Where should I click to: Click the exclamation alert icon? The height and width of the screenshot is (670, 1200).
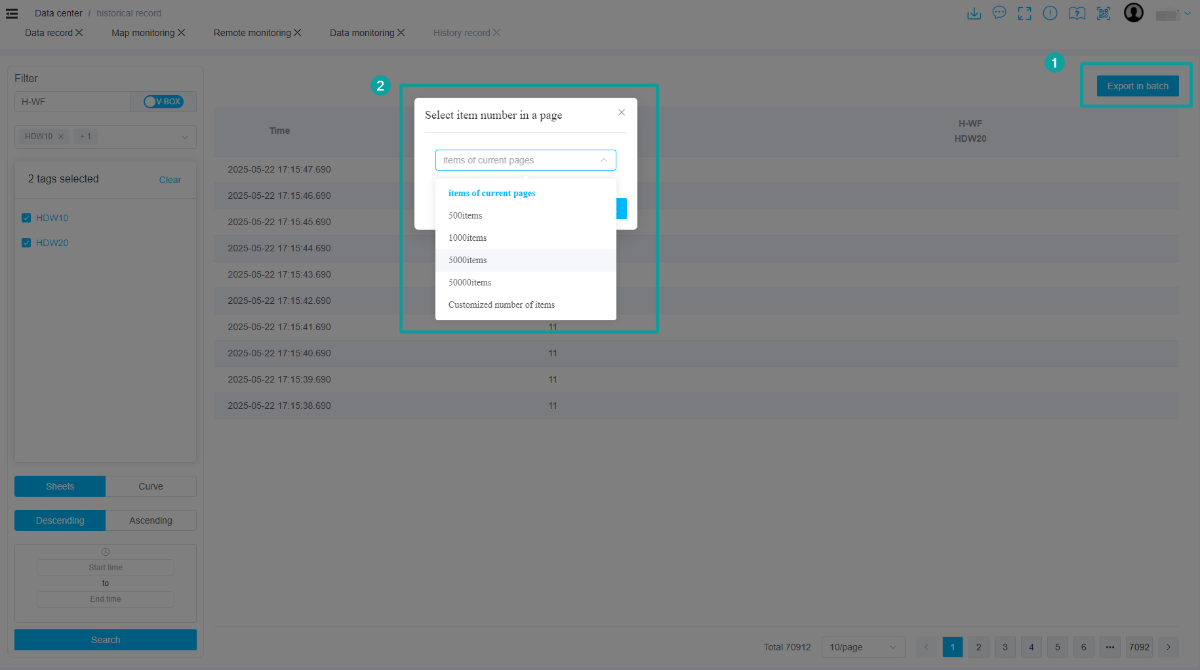(1050, 13)
